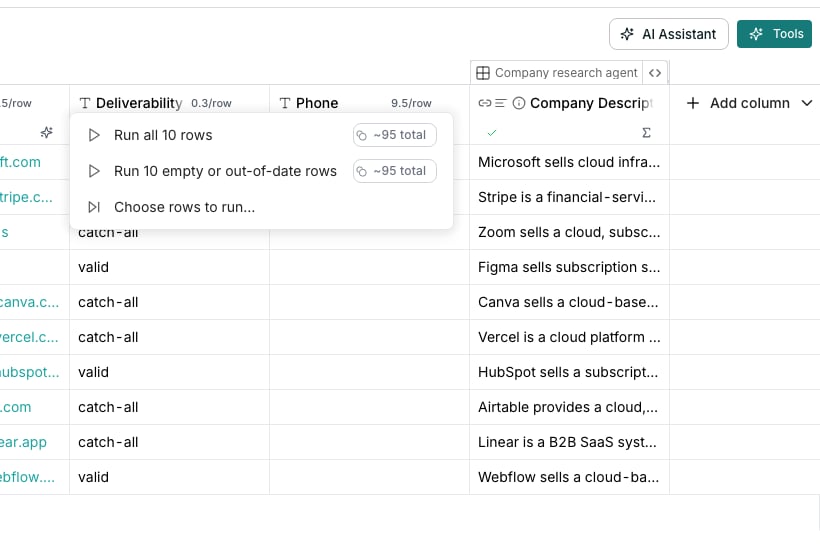The height and width of the screenshot is (560, 820).
Task: Open the canva.c... link
Action: pos(29,302)
